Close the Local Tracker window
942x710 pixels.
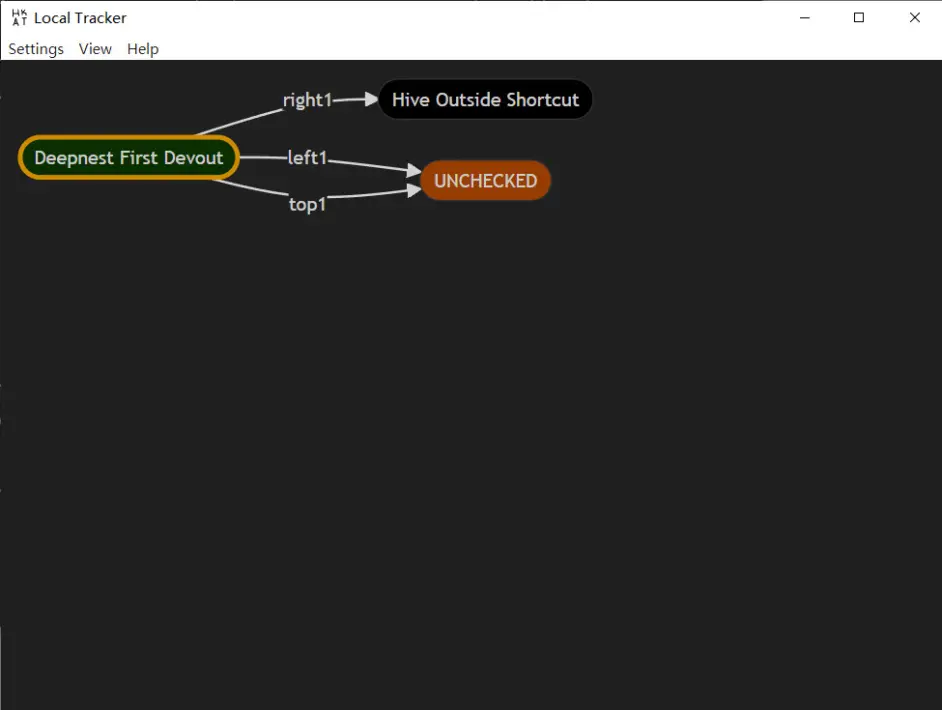click(x=914, y=18)
